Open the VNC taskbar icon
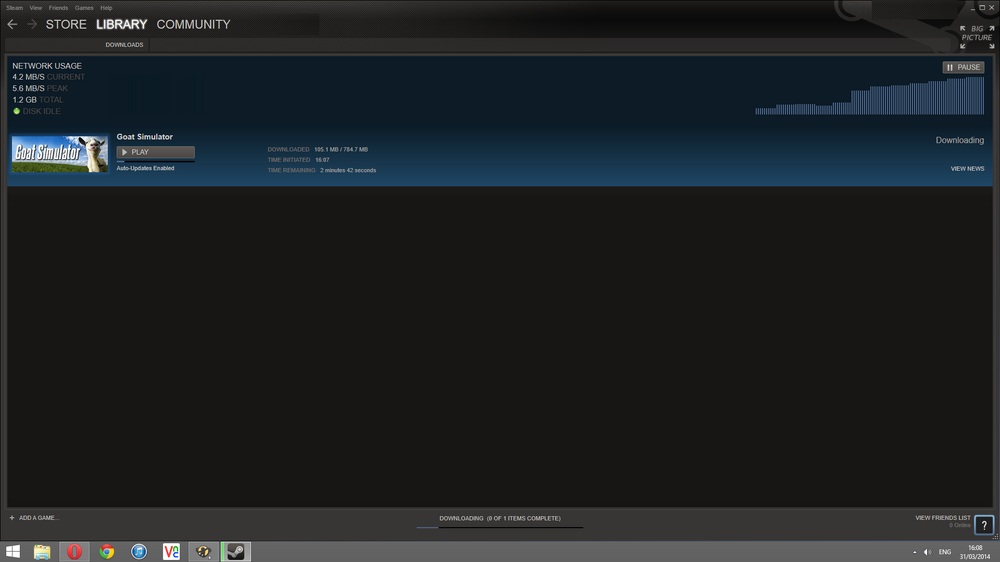Image resolution: width=1000 pixels, height=562 pixels. pyautogui.click(x=171, y=552)
